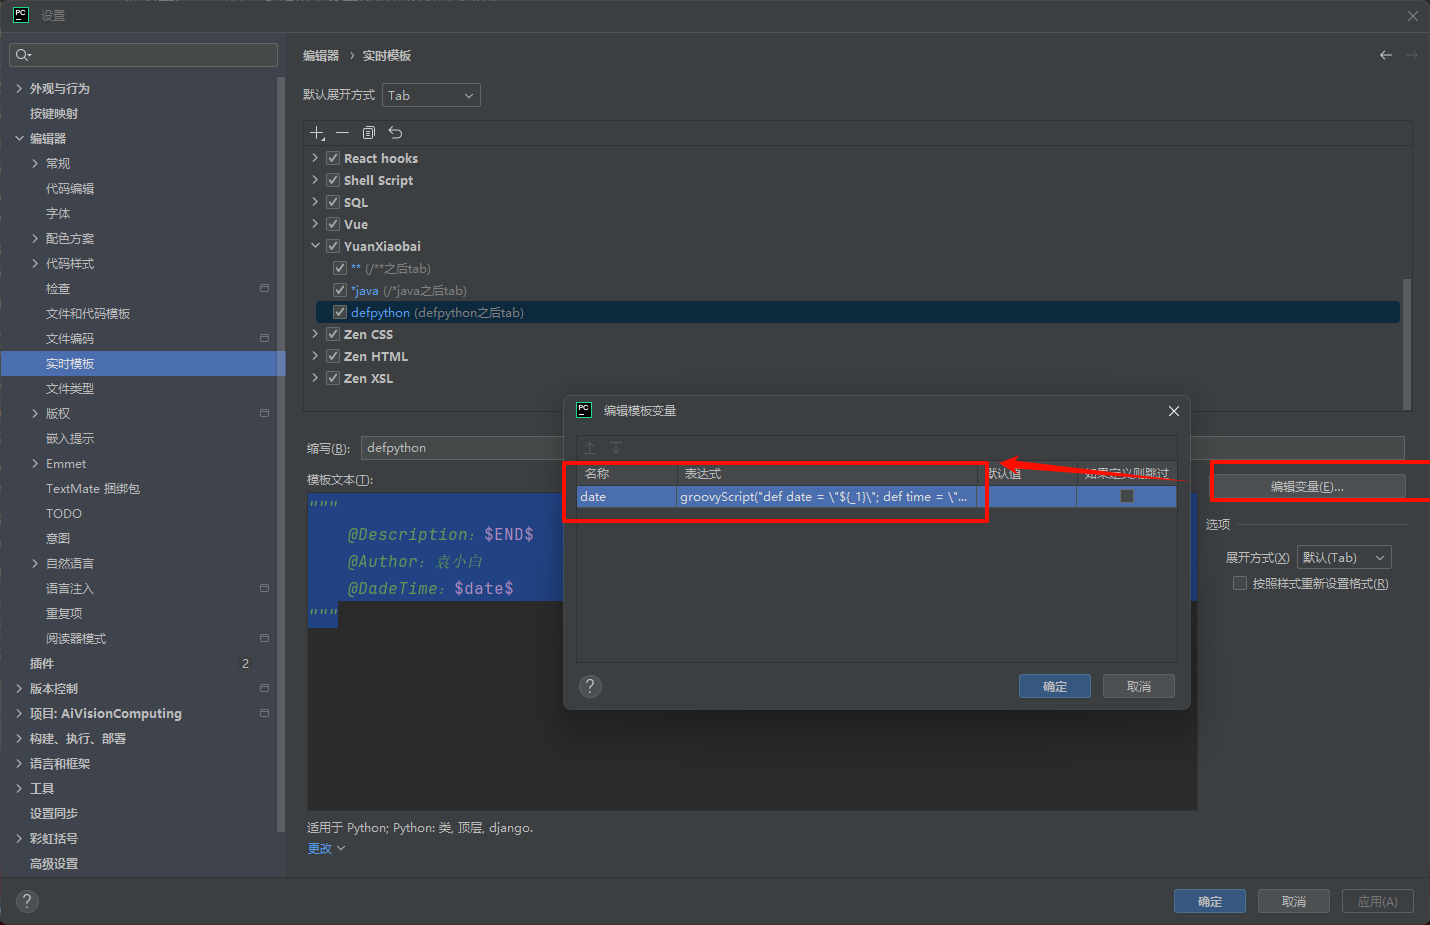Open the 展开方式 默认(Tab) dropdown
Viewport: 1430px width, 925px height.
[x=1344, y=557]
